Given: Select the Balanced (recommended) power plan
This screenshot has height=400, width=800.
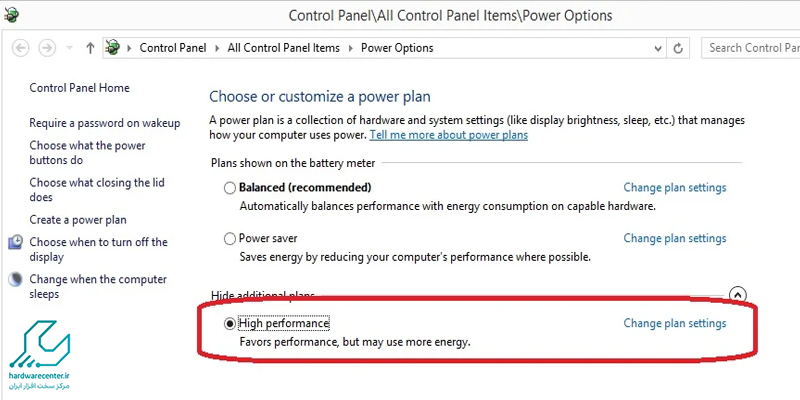Looking at the screenshot, I should 230,188.
